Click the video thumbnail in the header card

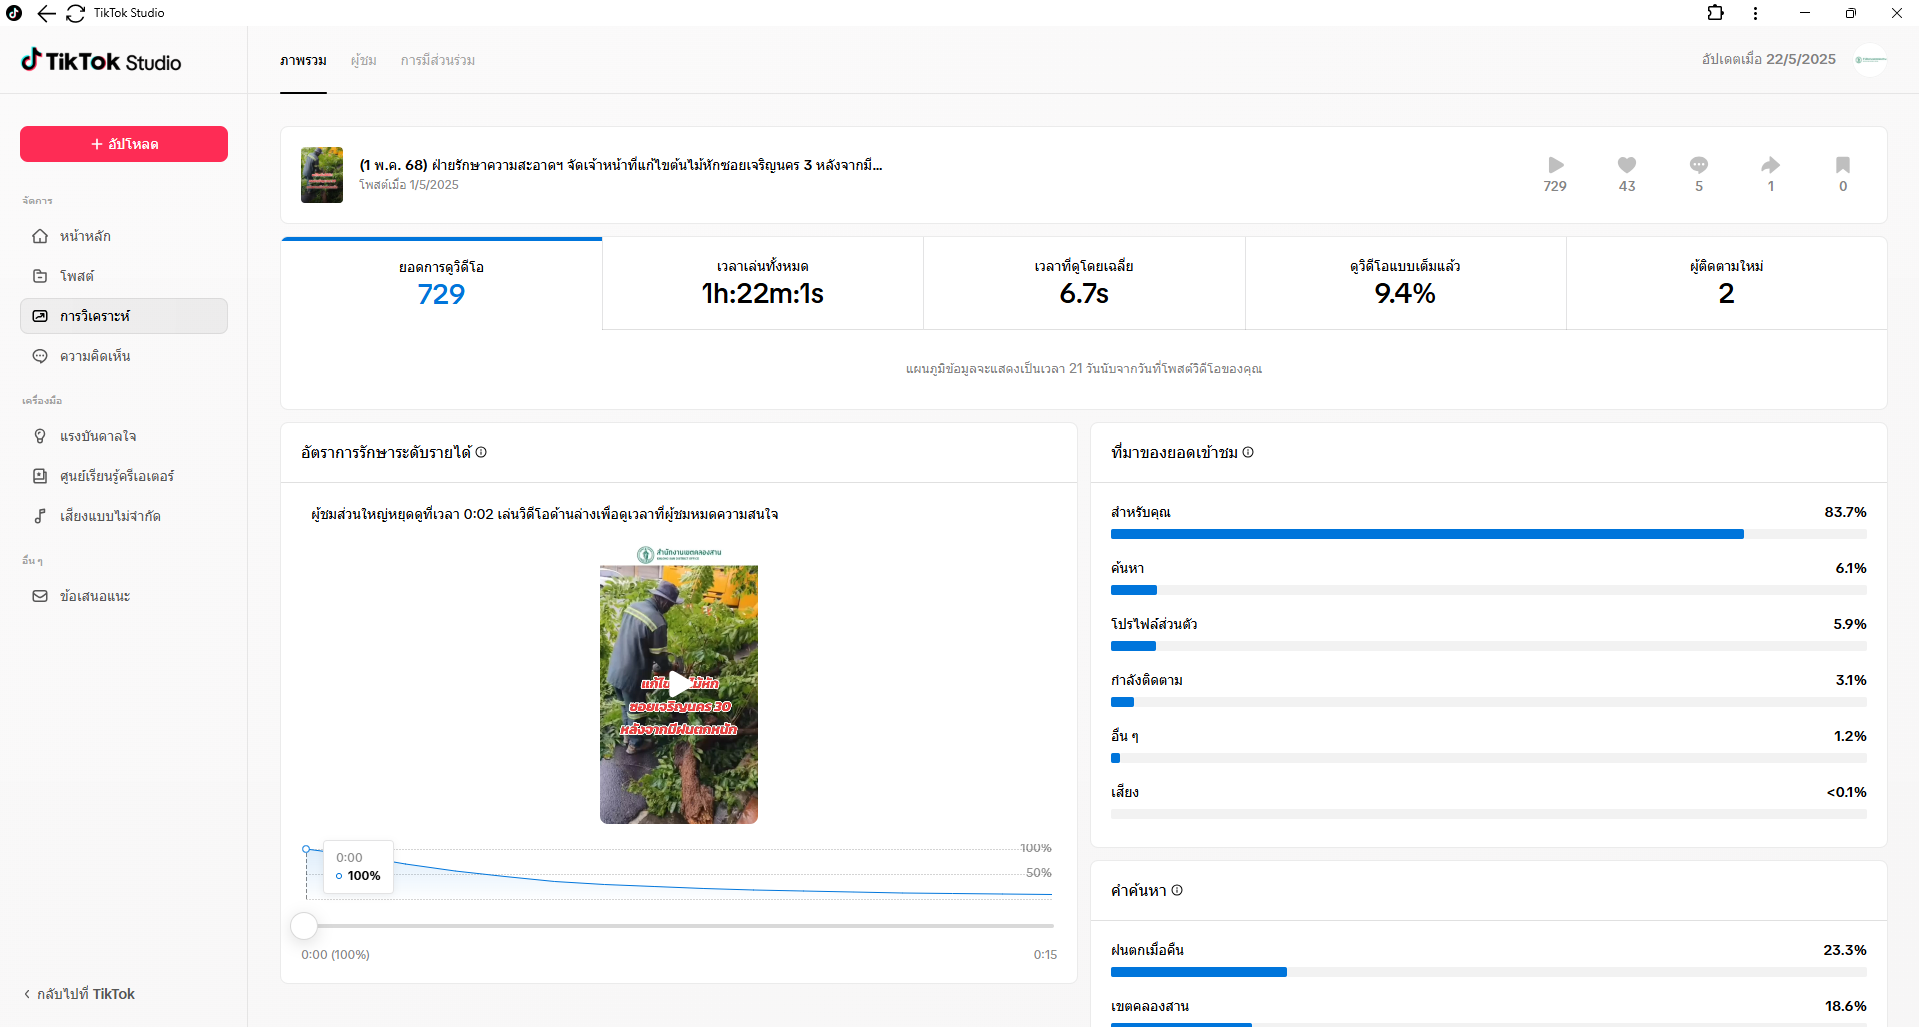tap(322, 175)
